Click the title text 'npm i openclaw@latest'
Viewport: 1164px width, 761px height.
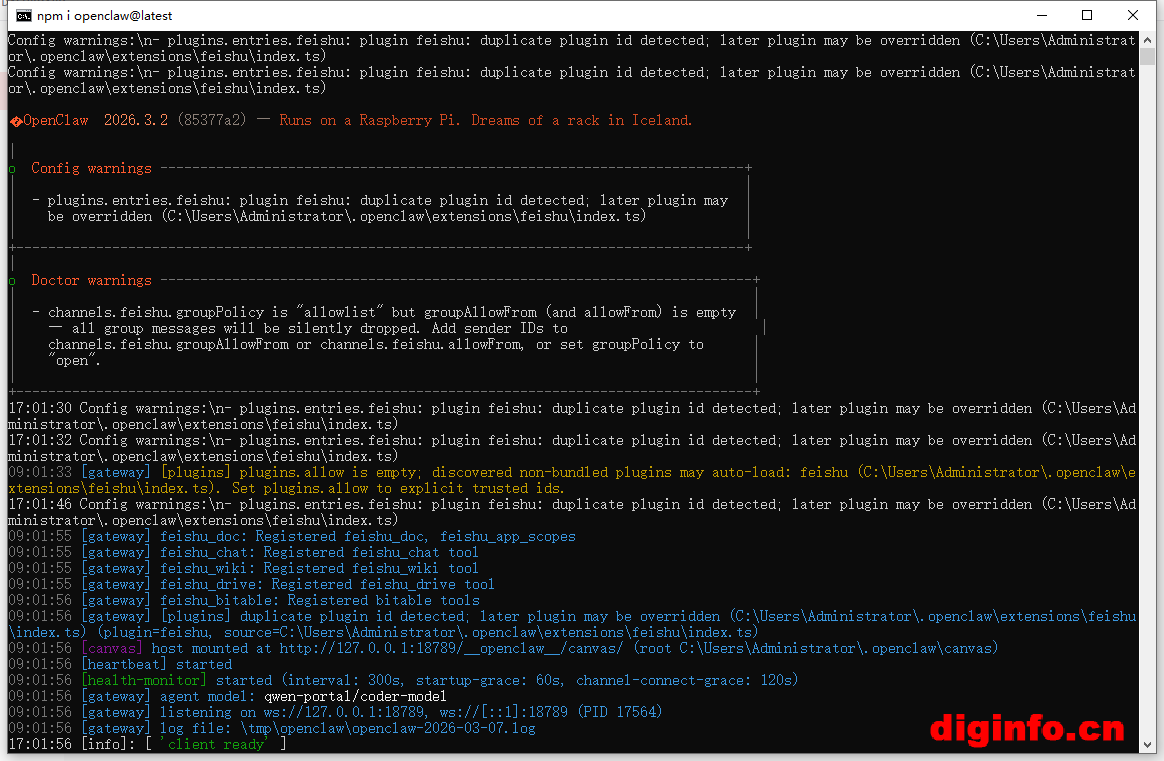pos(105,16)
